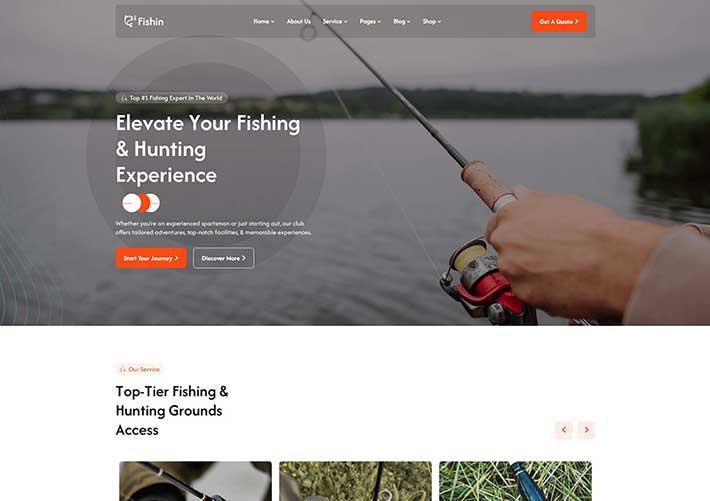Image resolution: width=710 pixels, height=501 pixels.
Task: Click the fish icon in Our Service badge
Action: 122,370
